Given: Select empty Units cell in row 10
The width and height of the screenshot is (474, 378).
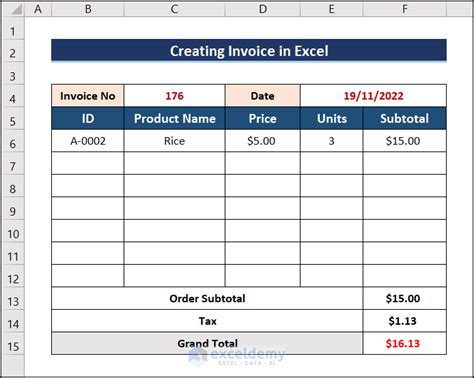Looking at the screenshot, I should 331,231.
